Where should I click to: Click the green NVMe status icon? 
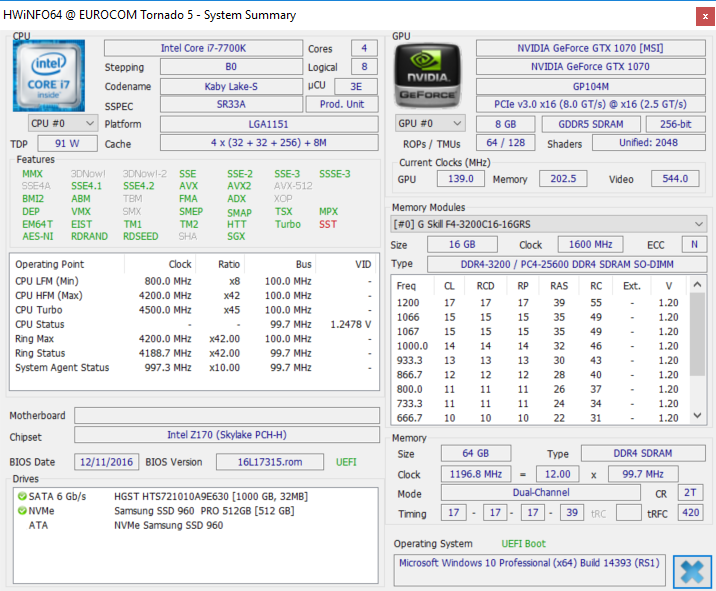click(x=21, y=511)
